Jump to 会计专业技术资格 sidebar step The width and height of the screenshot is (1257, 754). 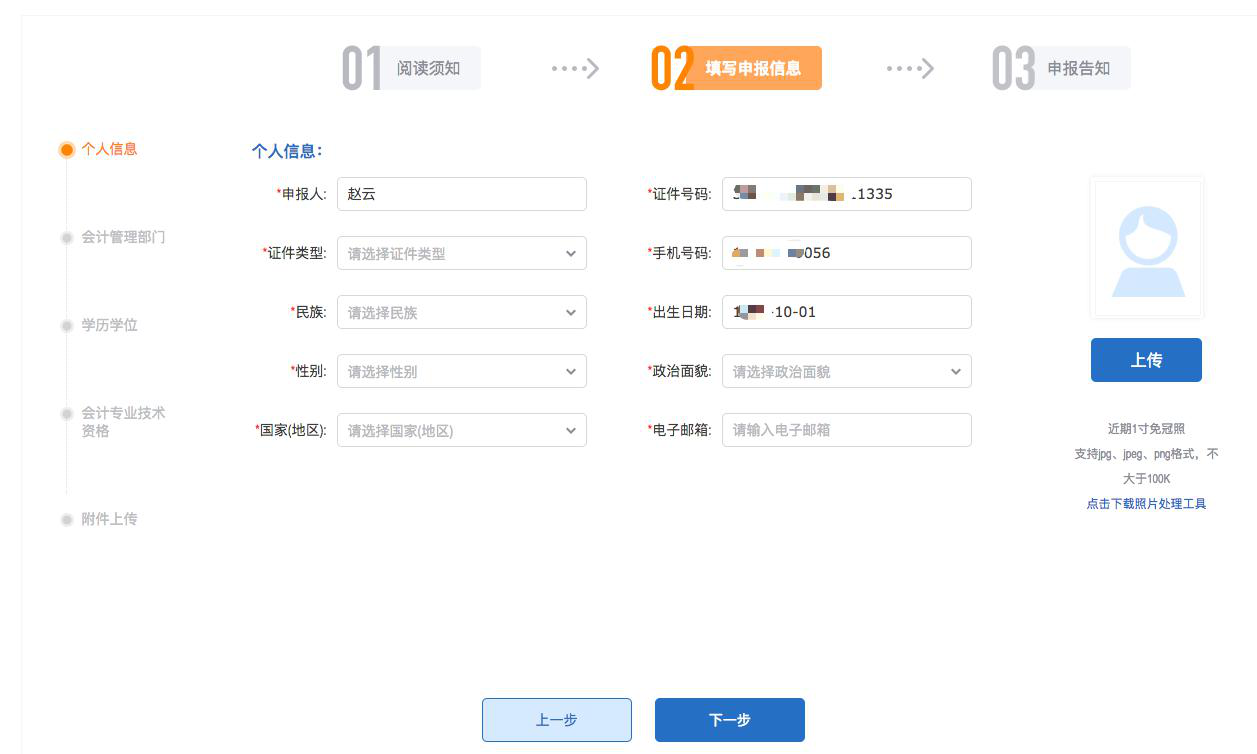[122, 421]
